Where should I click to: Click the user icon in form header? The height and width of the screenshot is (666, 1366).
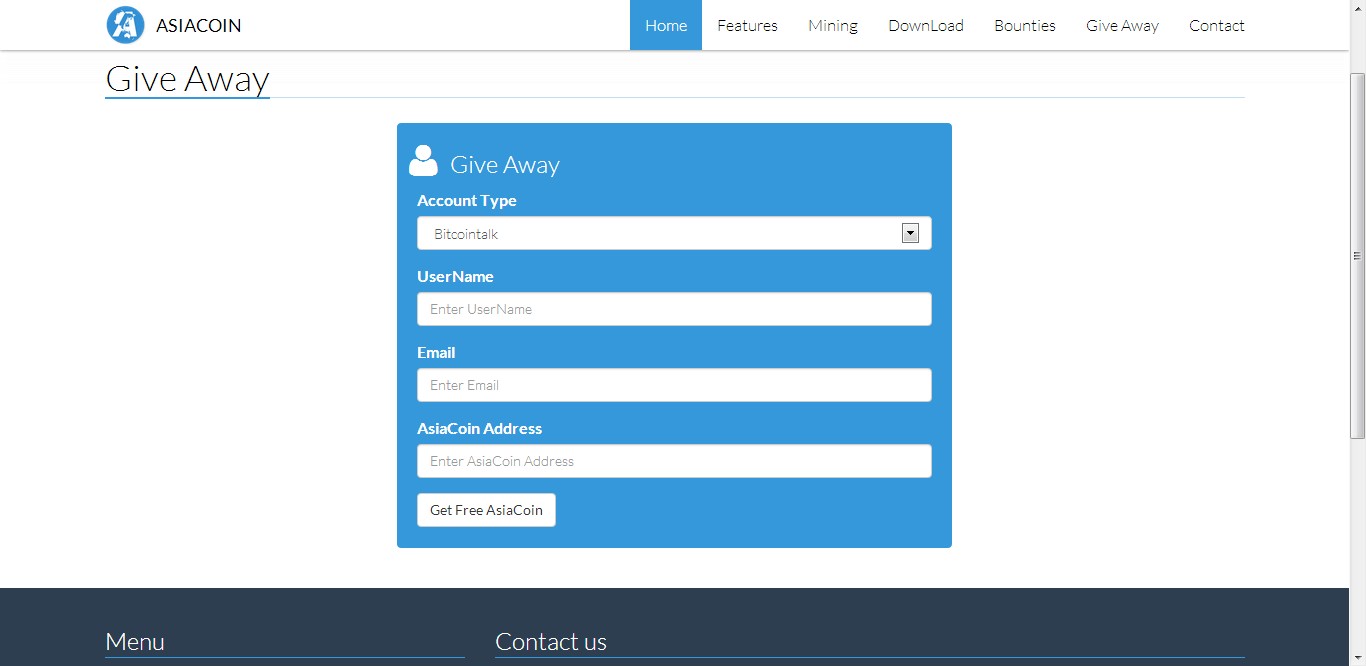pyautogui.click(x=423, y=161)
